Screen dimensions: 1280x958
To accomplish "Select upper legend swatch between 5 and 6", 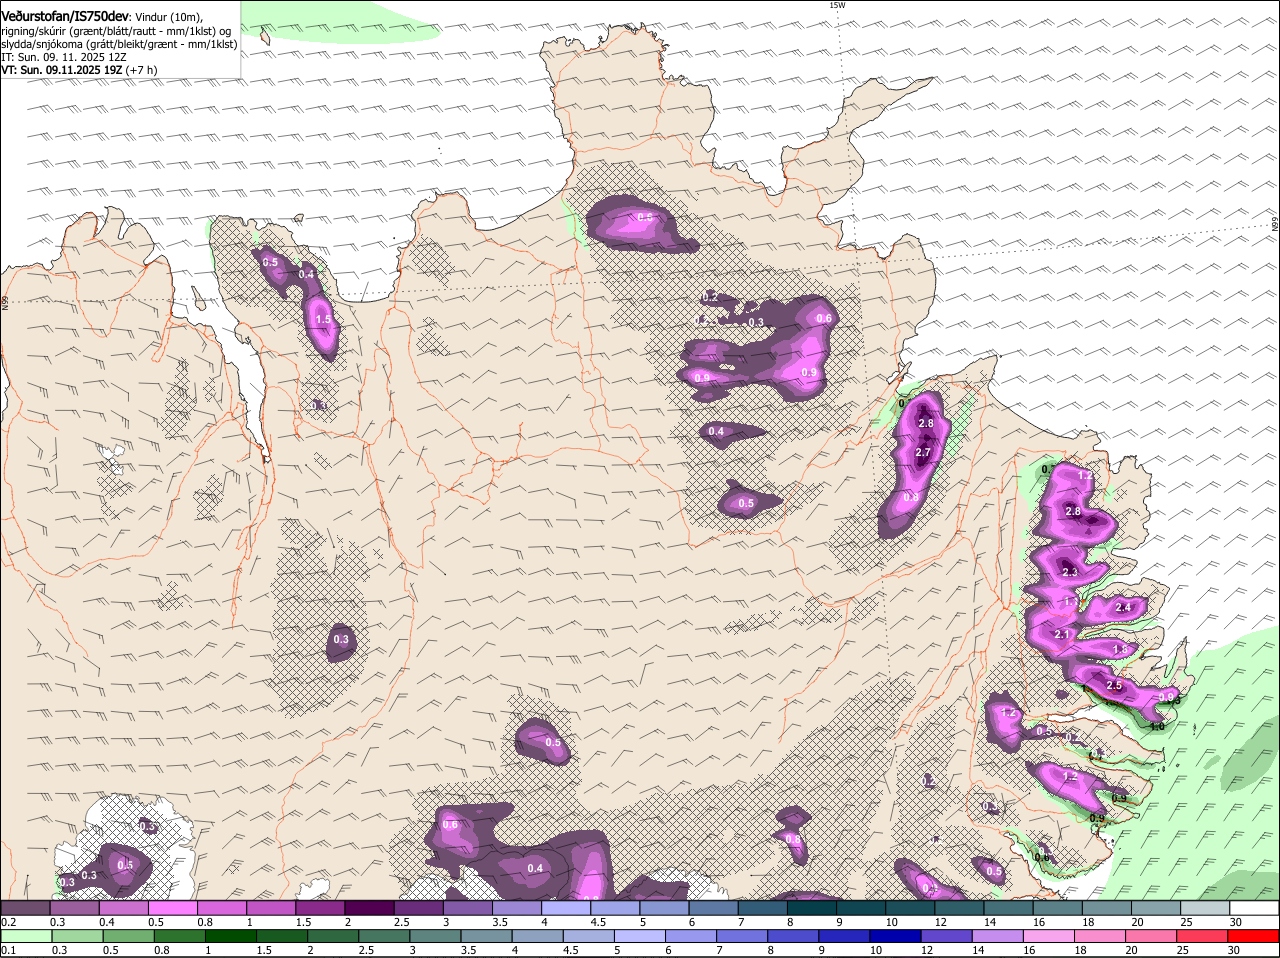I will click(664, 907).
